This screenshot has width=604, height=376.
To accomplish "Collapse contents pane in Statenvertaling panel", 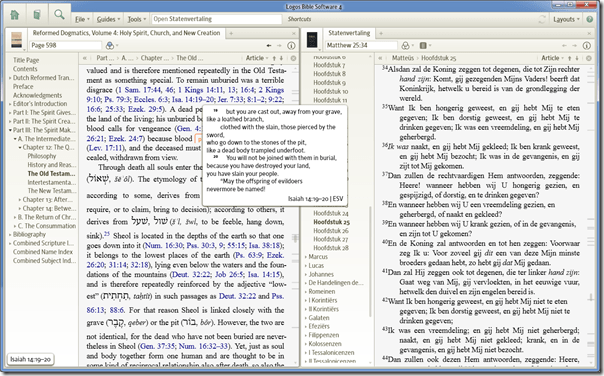I will click(x=380, y=58).
